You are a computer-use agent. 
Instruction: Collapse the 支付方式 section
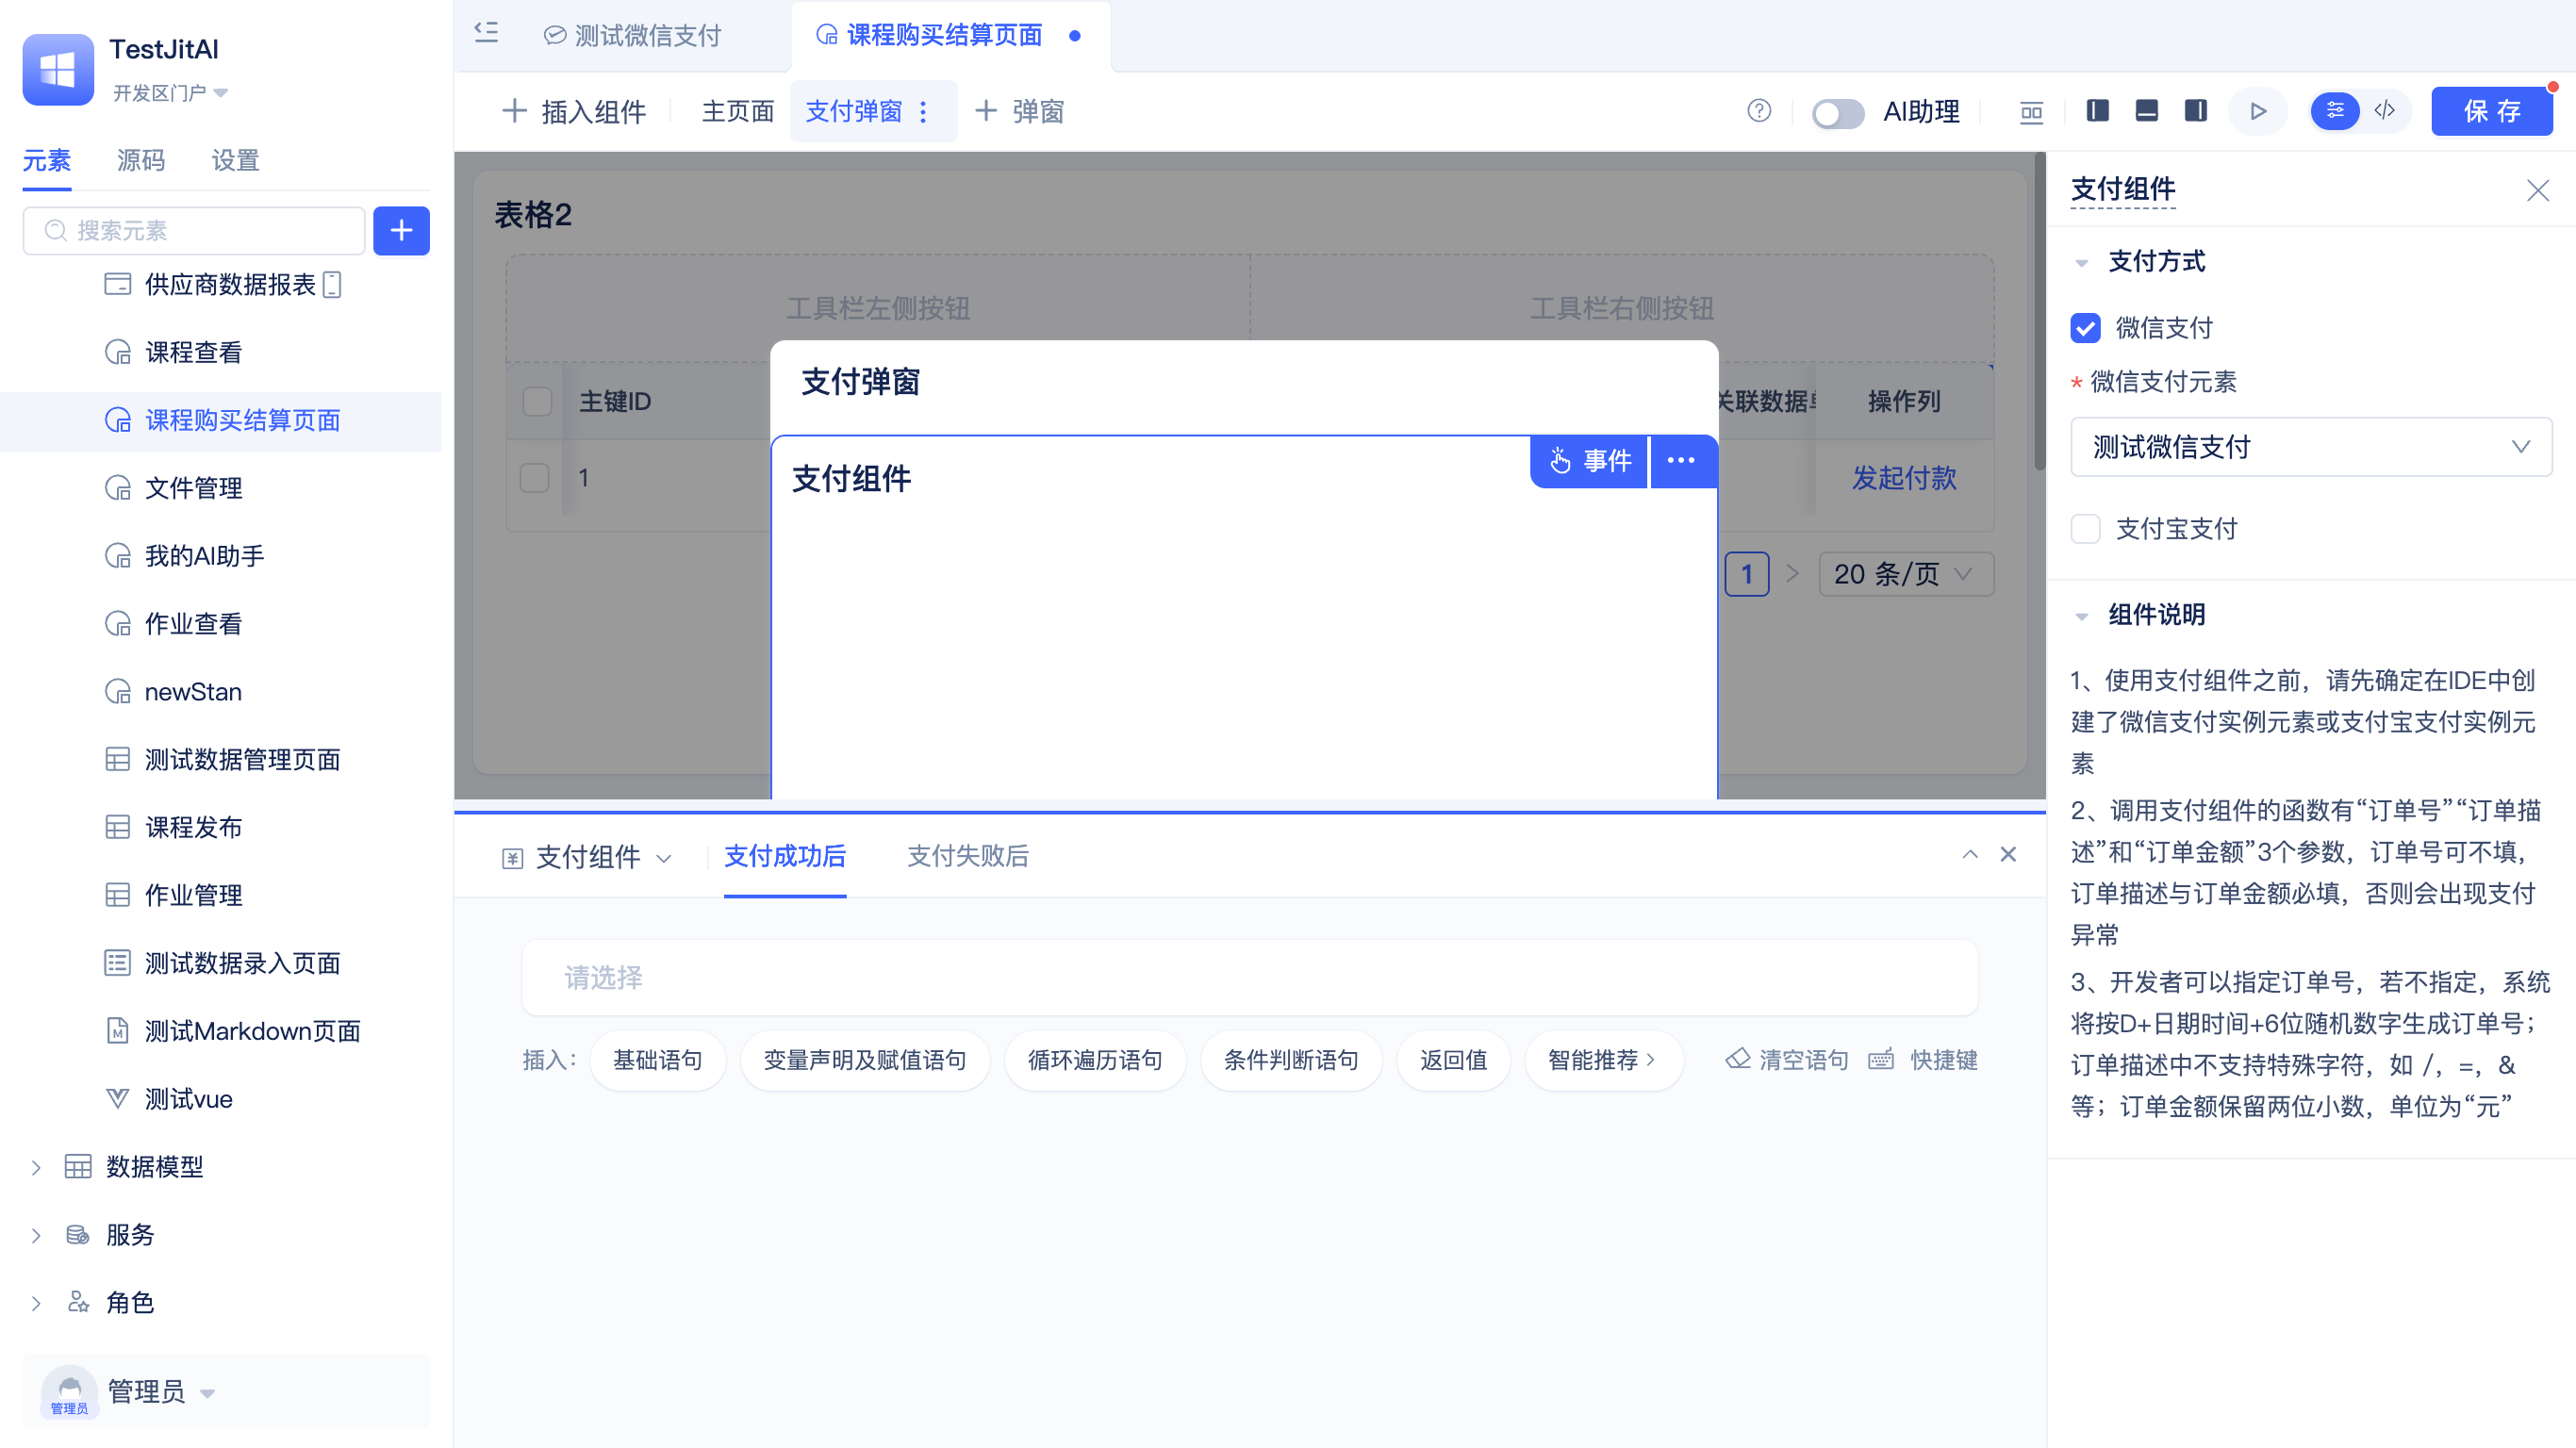[x=2082, y=263]
